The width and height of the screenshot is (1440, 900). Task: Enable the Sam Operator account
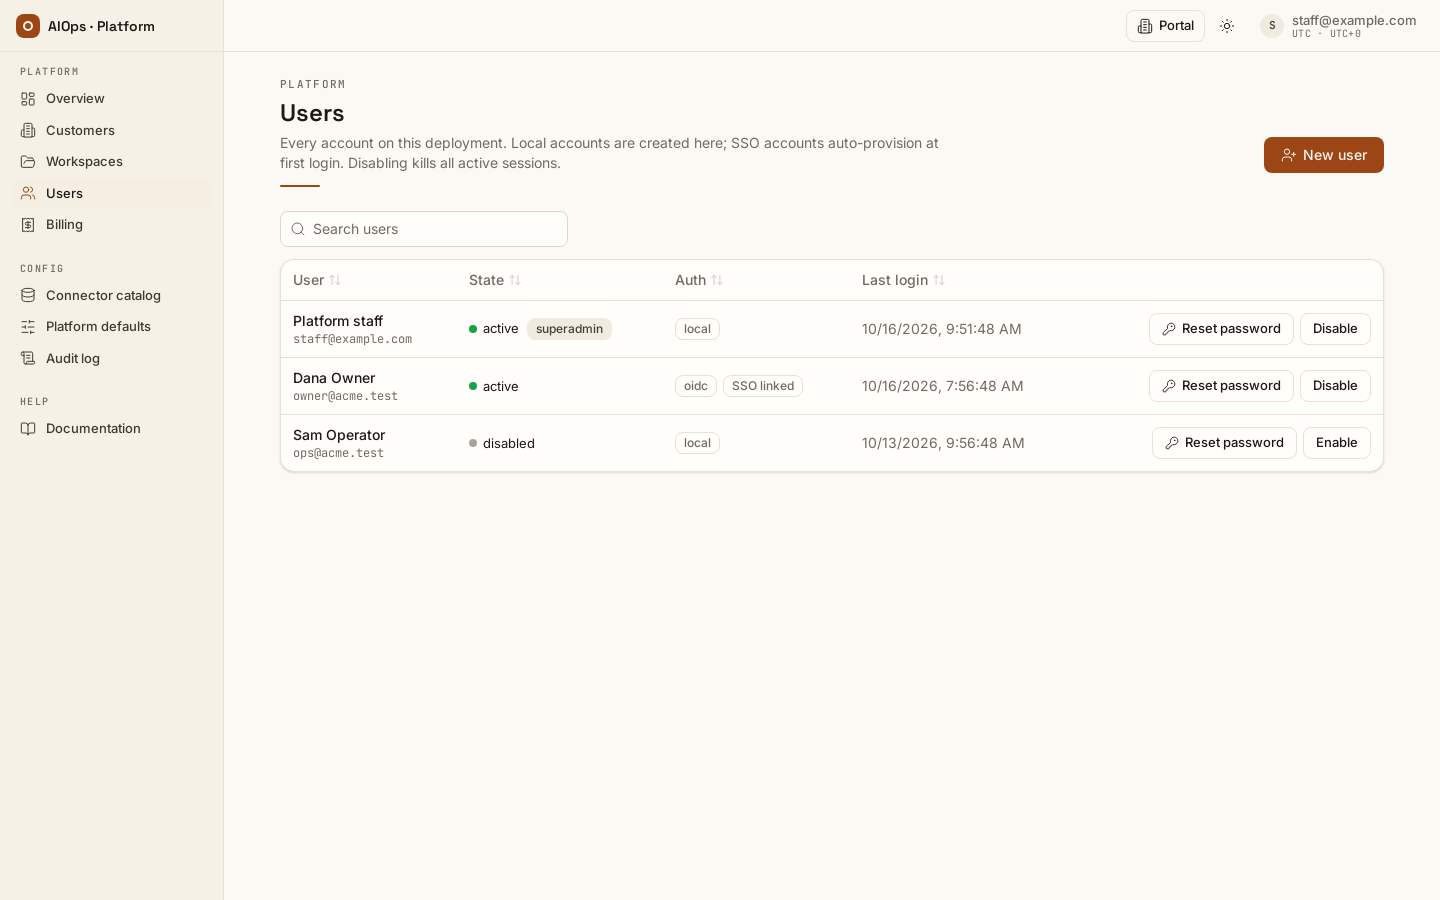1337,443
